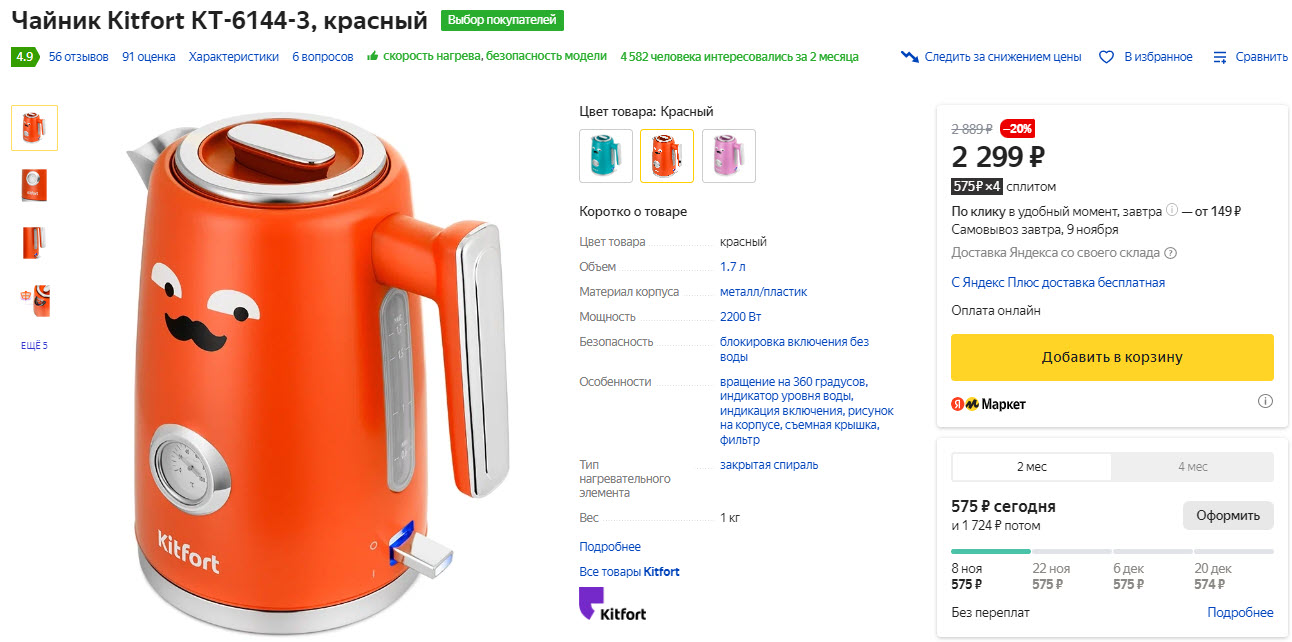Switch to the 4 мес installment tab
The image size is (1292, 642).
coord(1192,467)
